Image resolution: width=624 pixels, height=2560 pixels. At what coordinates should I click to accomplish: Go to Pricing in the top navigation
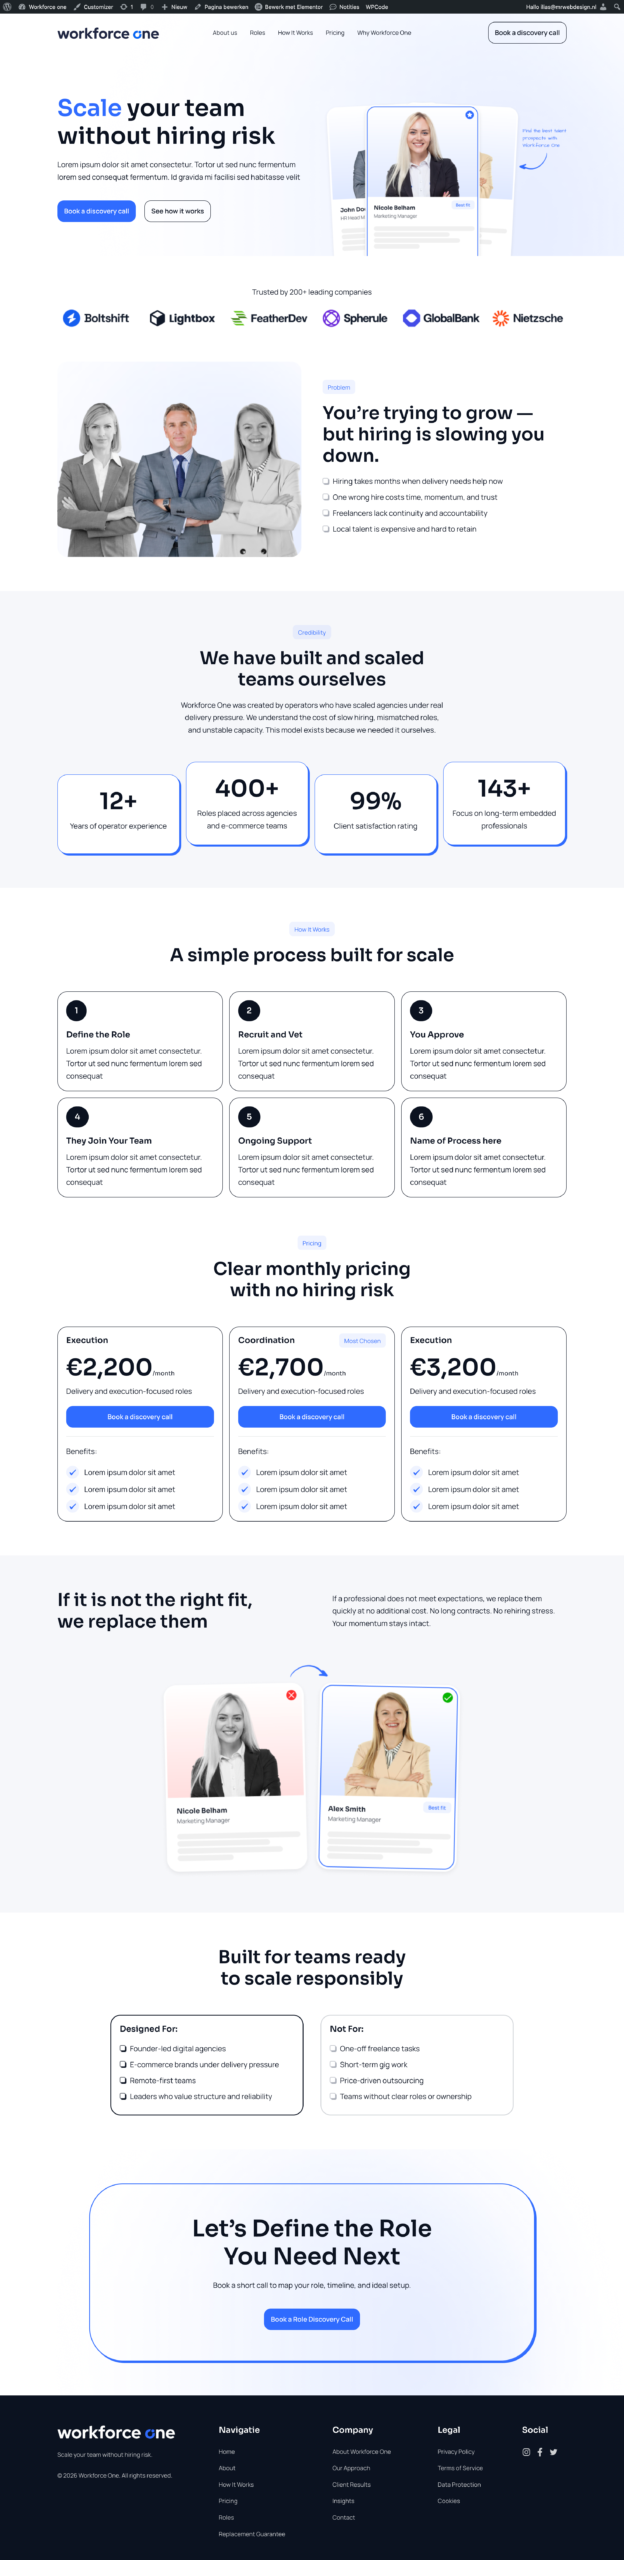335,33
